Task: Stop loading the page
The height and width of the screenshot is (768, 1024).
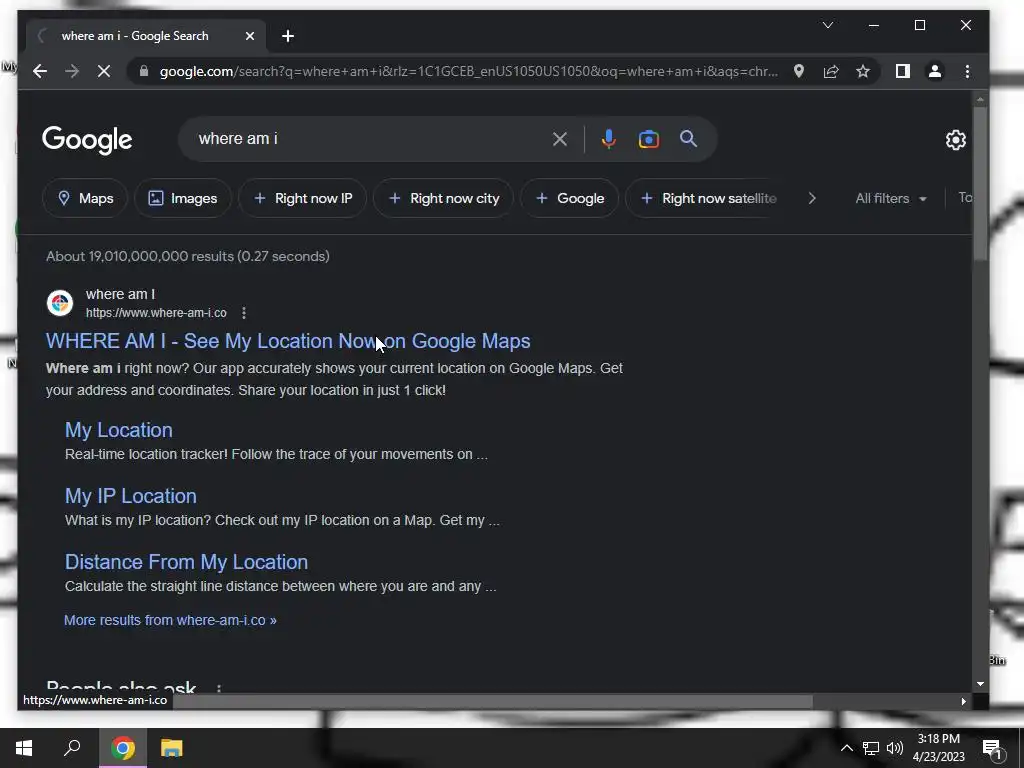Action: click(x=104, y=71)
